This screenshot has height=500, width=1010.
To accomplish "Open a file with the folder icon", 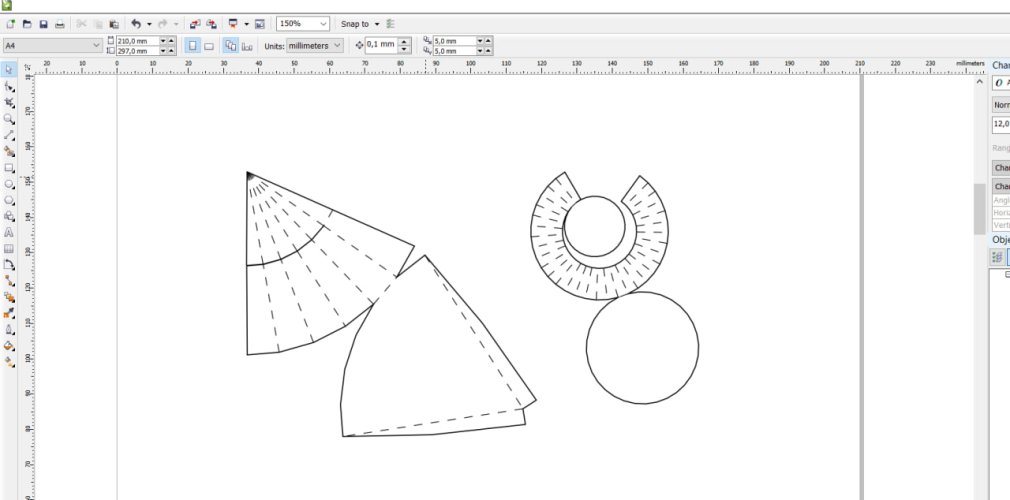I will [x=27, y=24].
